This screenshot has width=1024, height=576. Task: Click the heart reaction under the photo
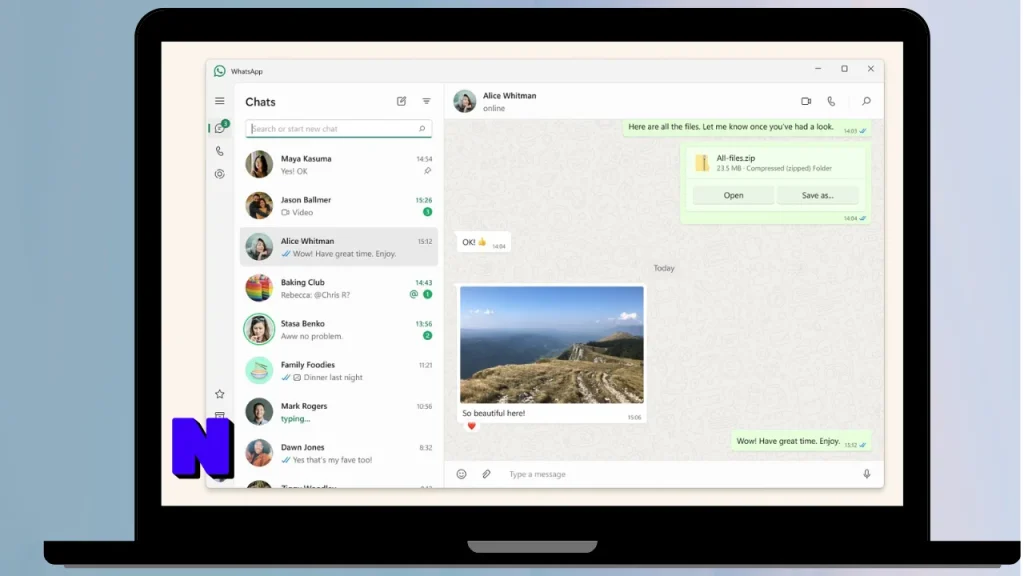[x=472, y=426]
